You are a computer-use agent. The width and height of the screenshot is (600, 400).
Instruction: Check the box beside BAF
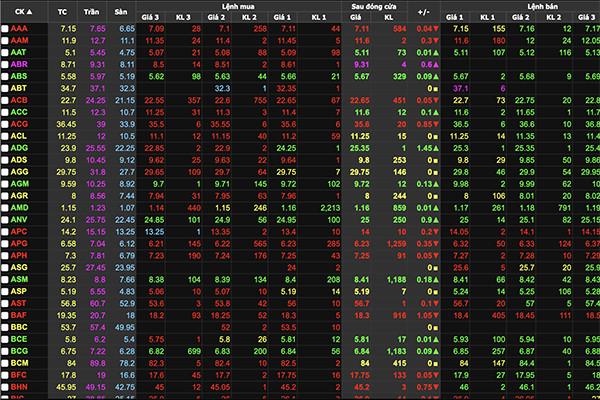5,315
